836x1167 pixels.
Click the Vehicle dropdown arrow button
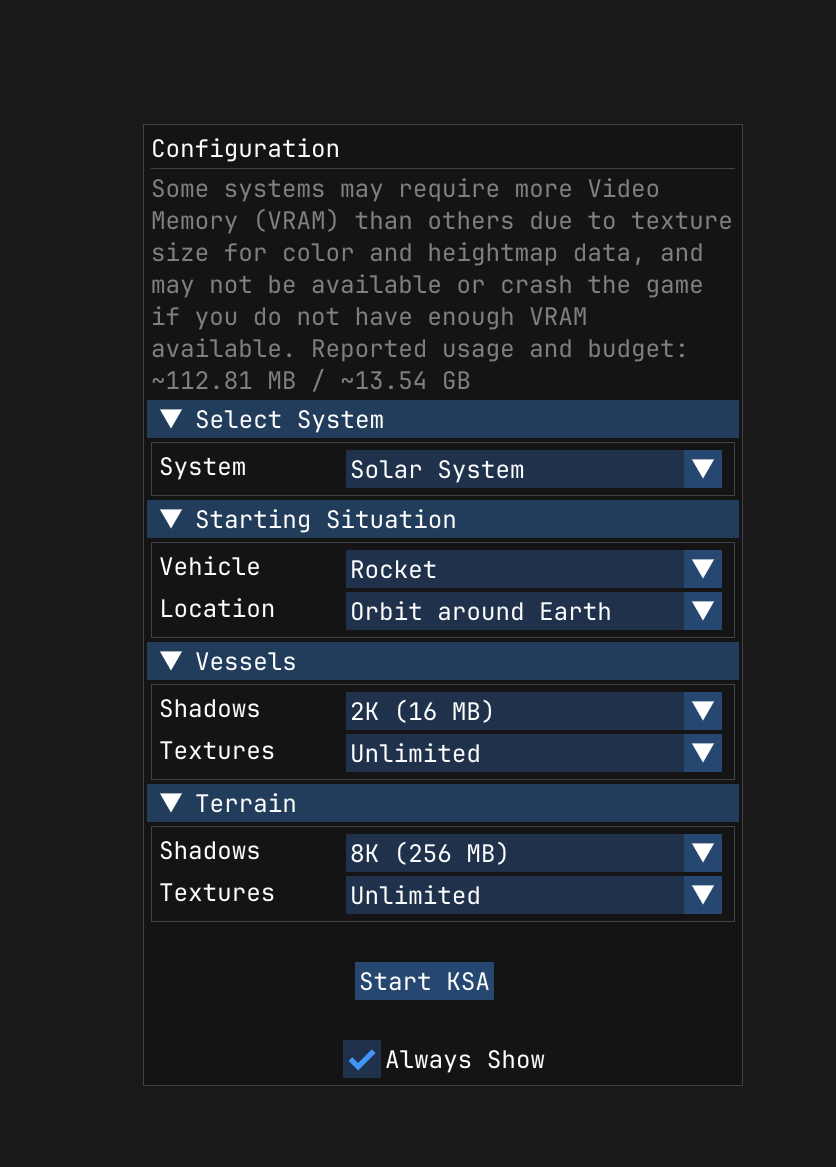703,569
